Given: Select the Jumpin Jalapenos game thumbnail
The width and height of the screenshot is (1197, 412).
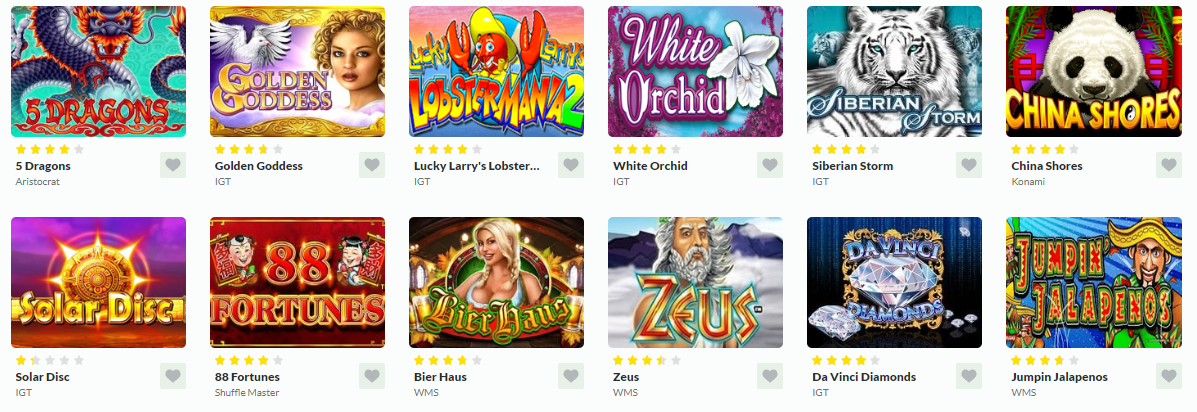Looking at the screenshot, I should tap(1094, 282).
